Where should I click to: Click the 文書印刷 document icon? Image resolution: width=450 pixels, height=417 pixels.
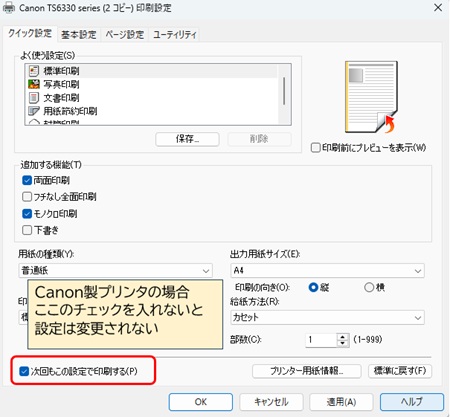(x=34, y=98)
